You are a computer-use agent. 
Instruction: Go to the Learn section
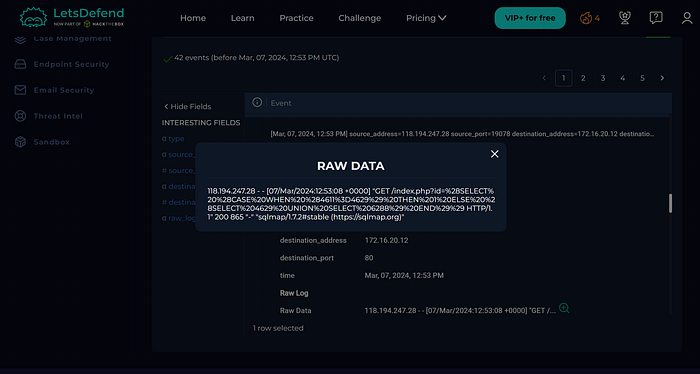(x=242, y=18)
